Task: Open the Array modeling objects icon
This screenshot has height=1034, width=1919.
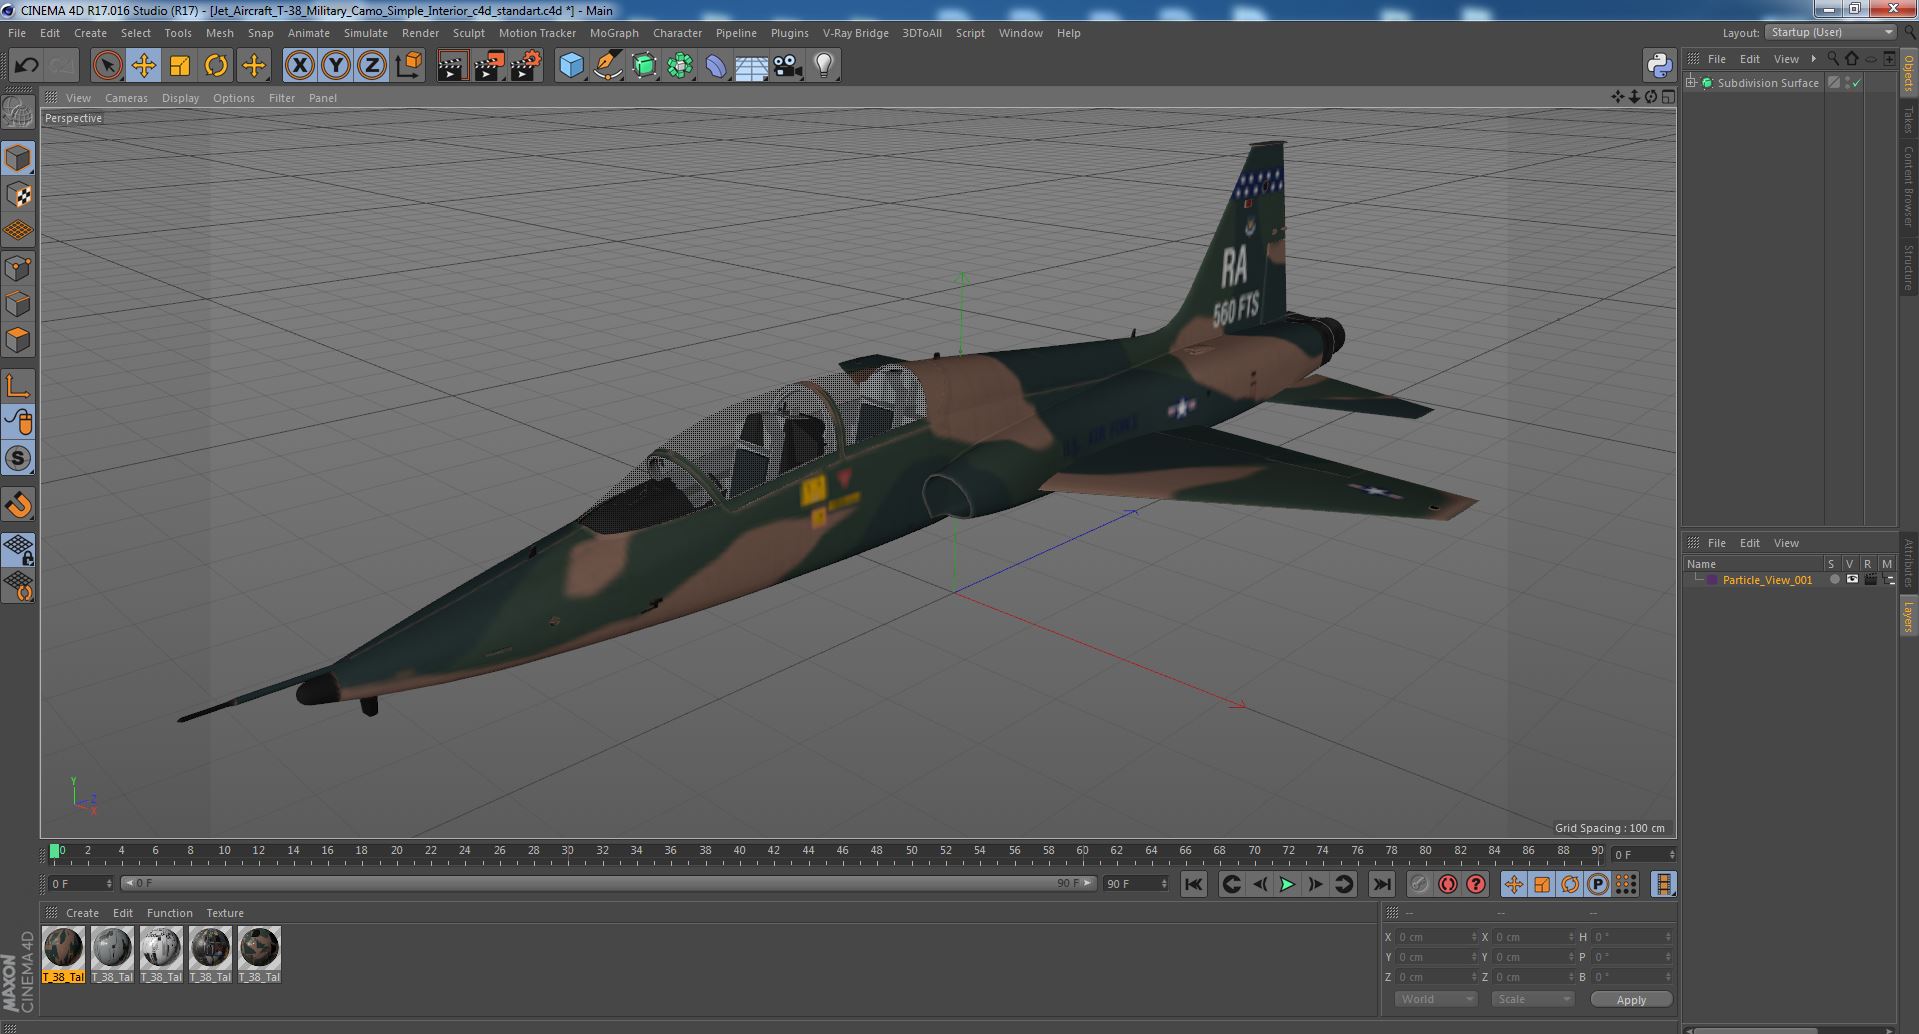Action: (x=680, y=66)
